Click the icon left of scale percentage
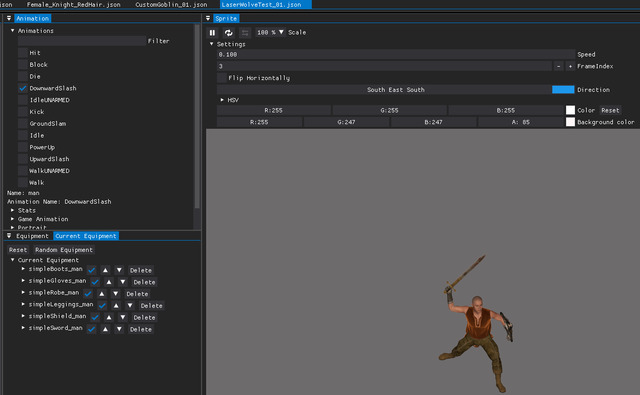Screen dimensions: 640x395 tap(245, 33)
